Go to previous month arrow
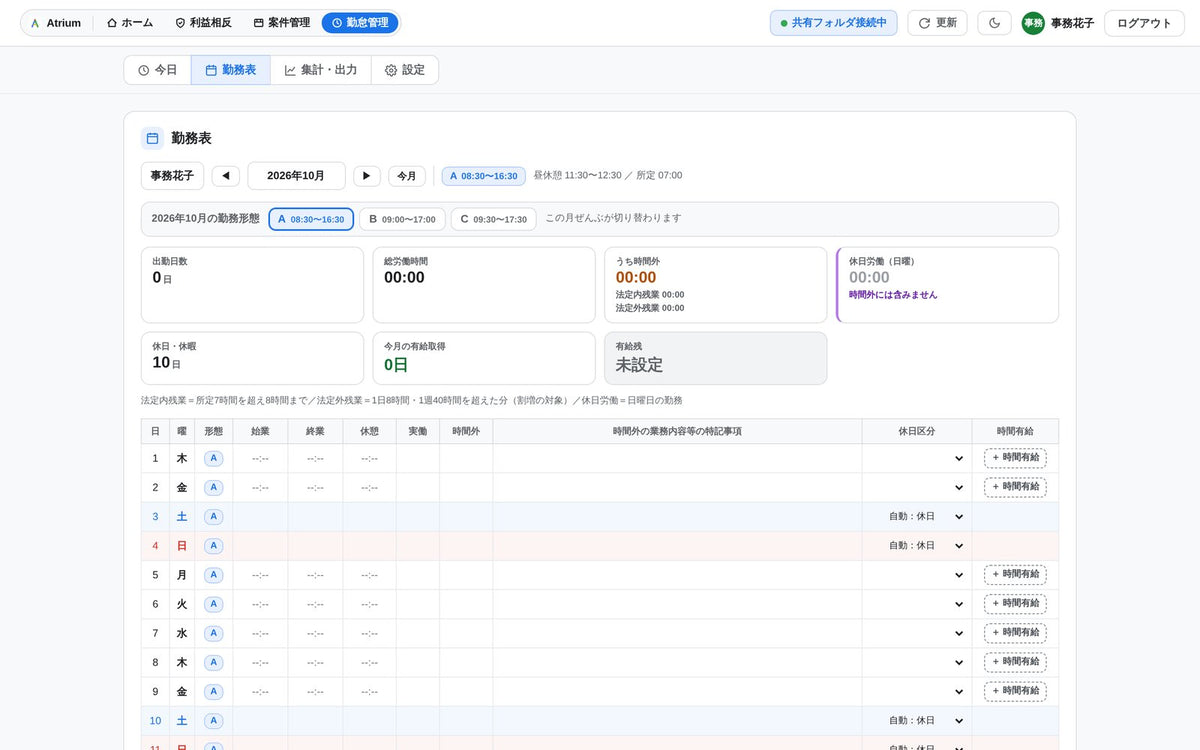This screenshot has width=1200, height=750. pos(225,176)
